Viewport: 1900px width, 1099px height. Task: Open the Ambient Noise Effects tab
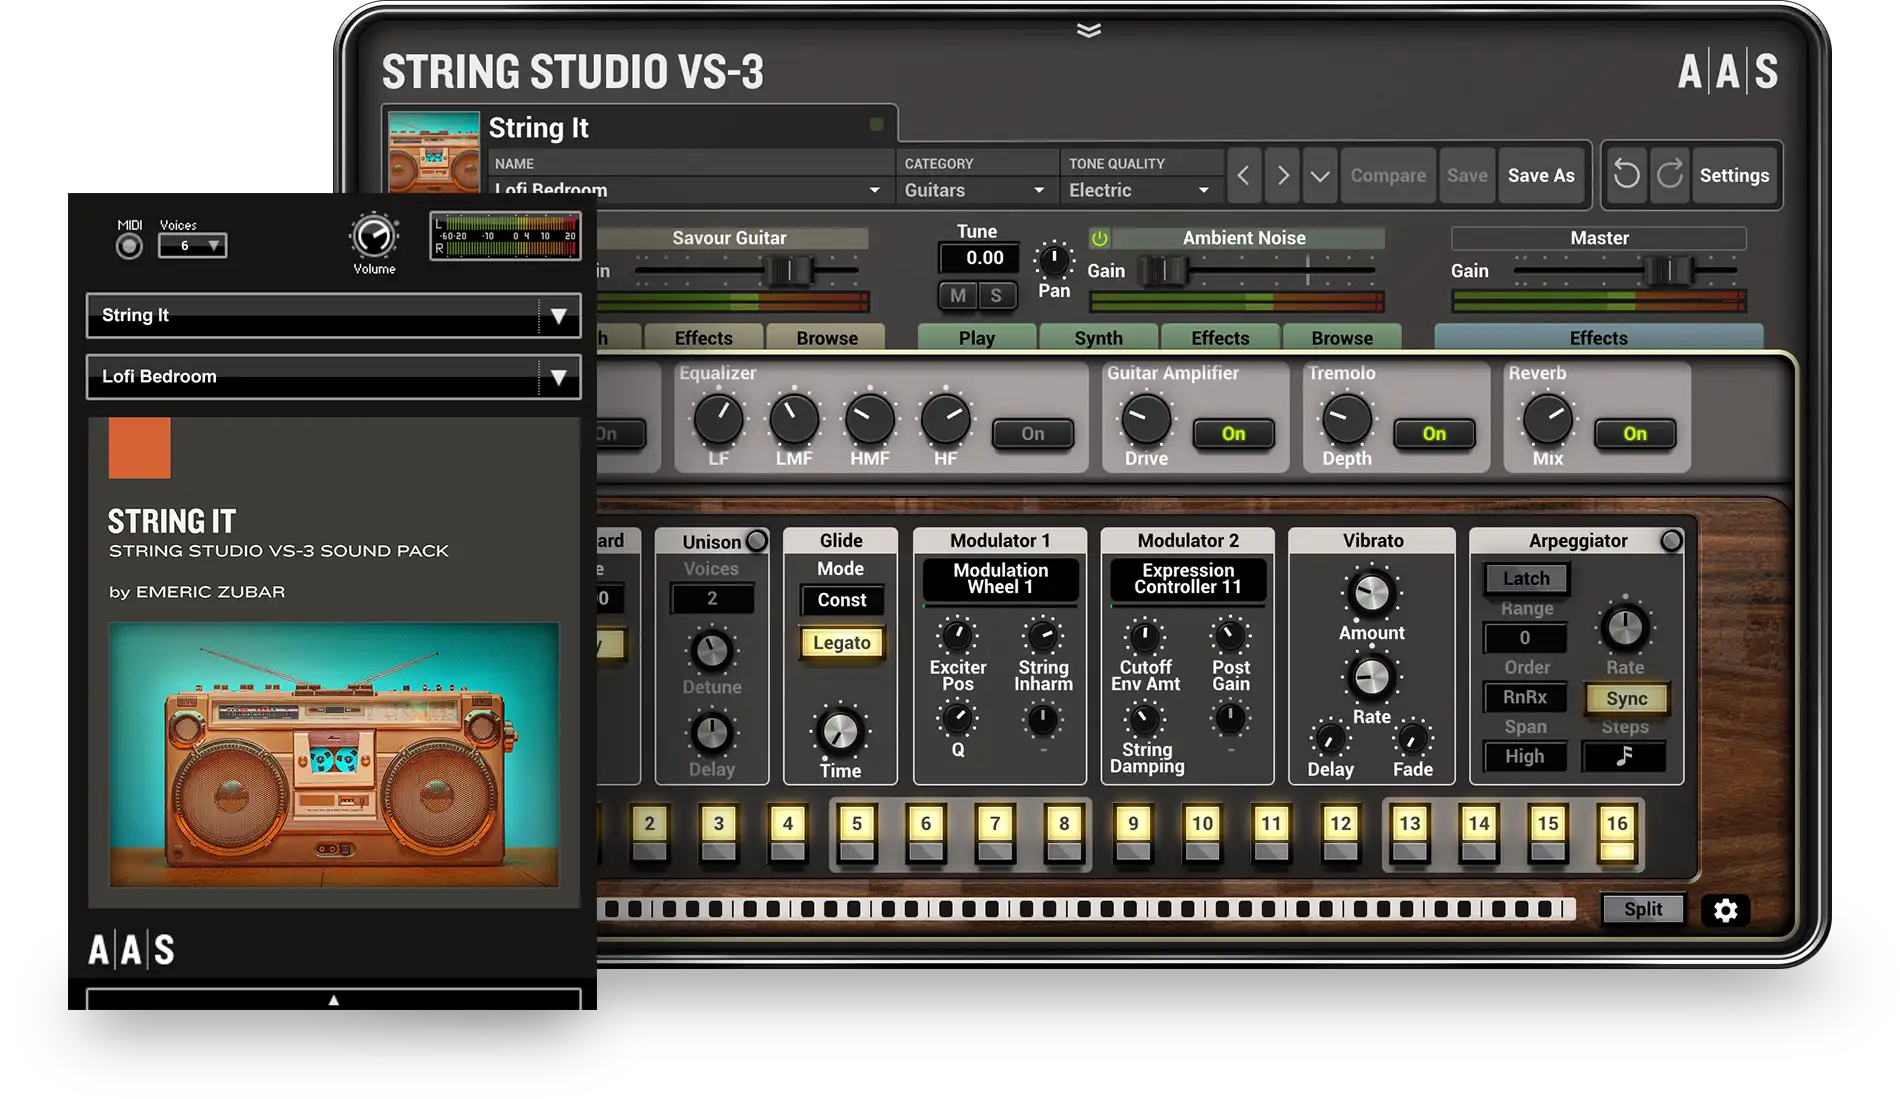pos(1220,338)
